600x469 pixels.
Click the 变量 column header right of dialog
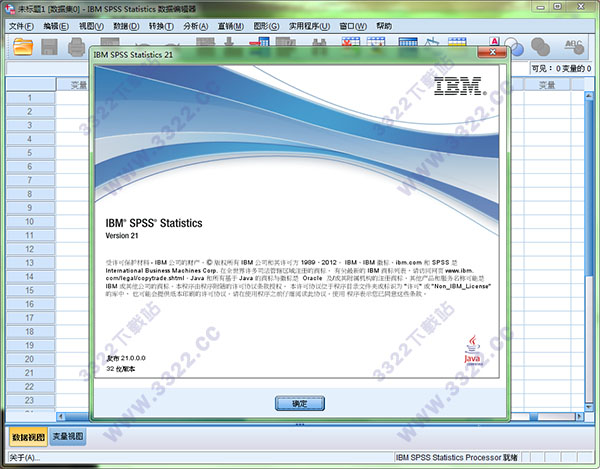pos(547,85)
